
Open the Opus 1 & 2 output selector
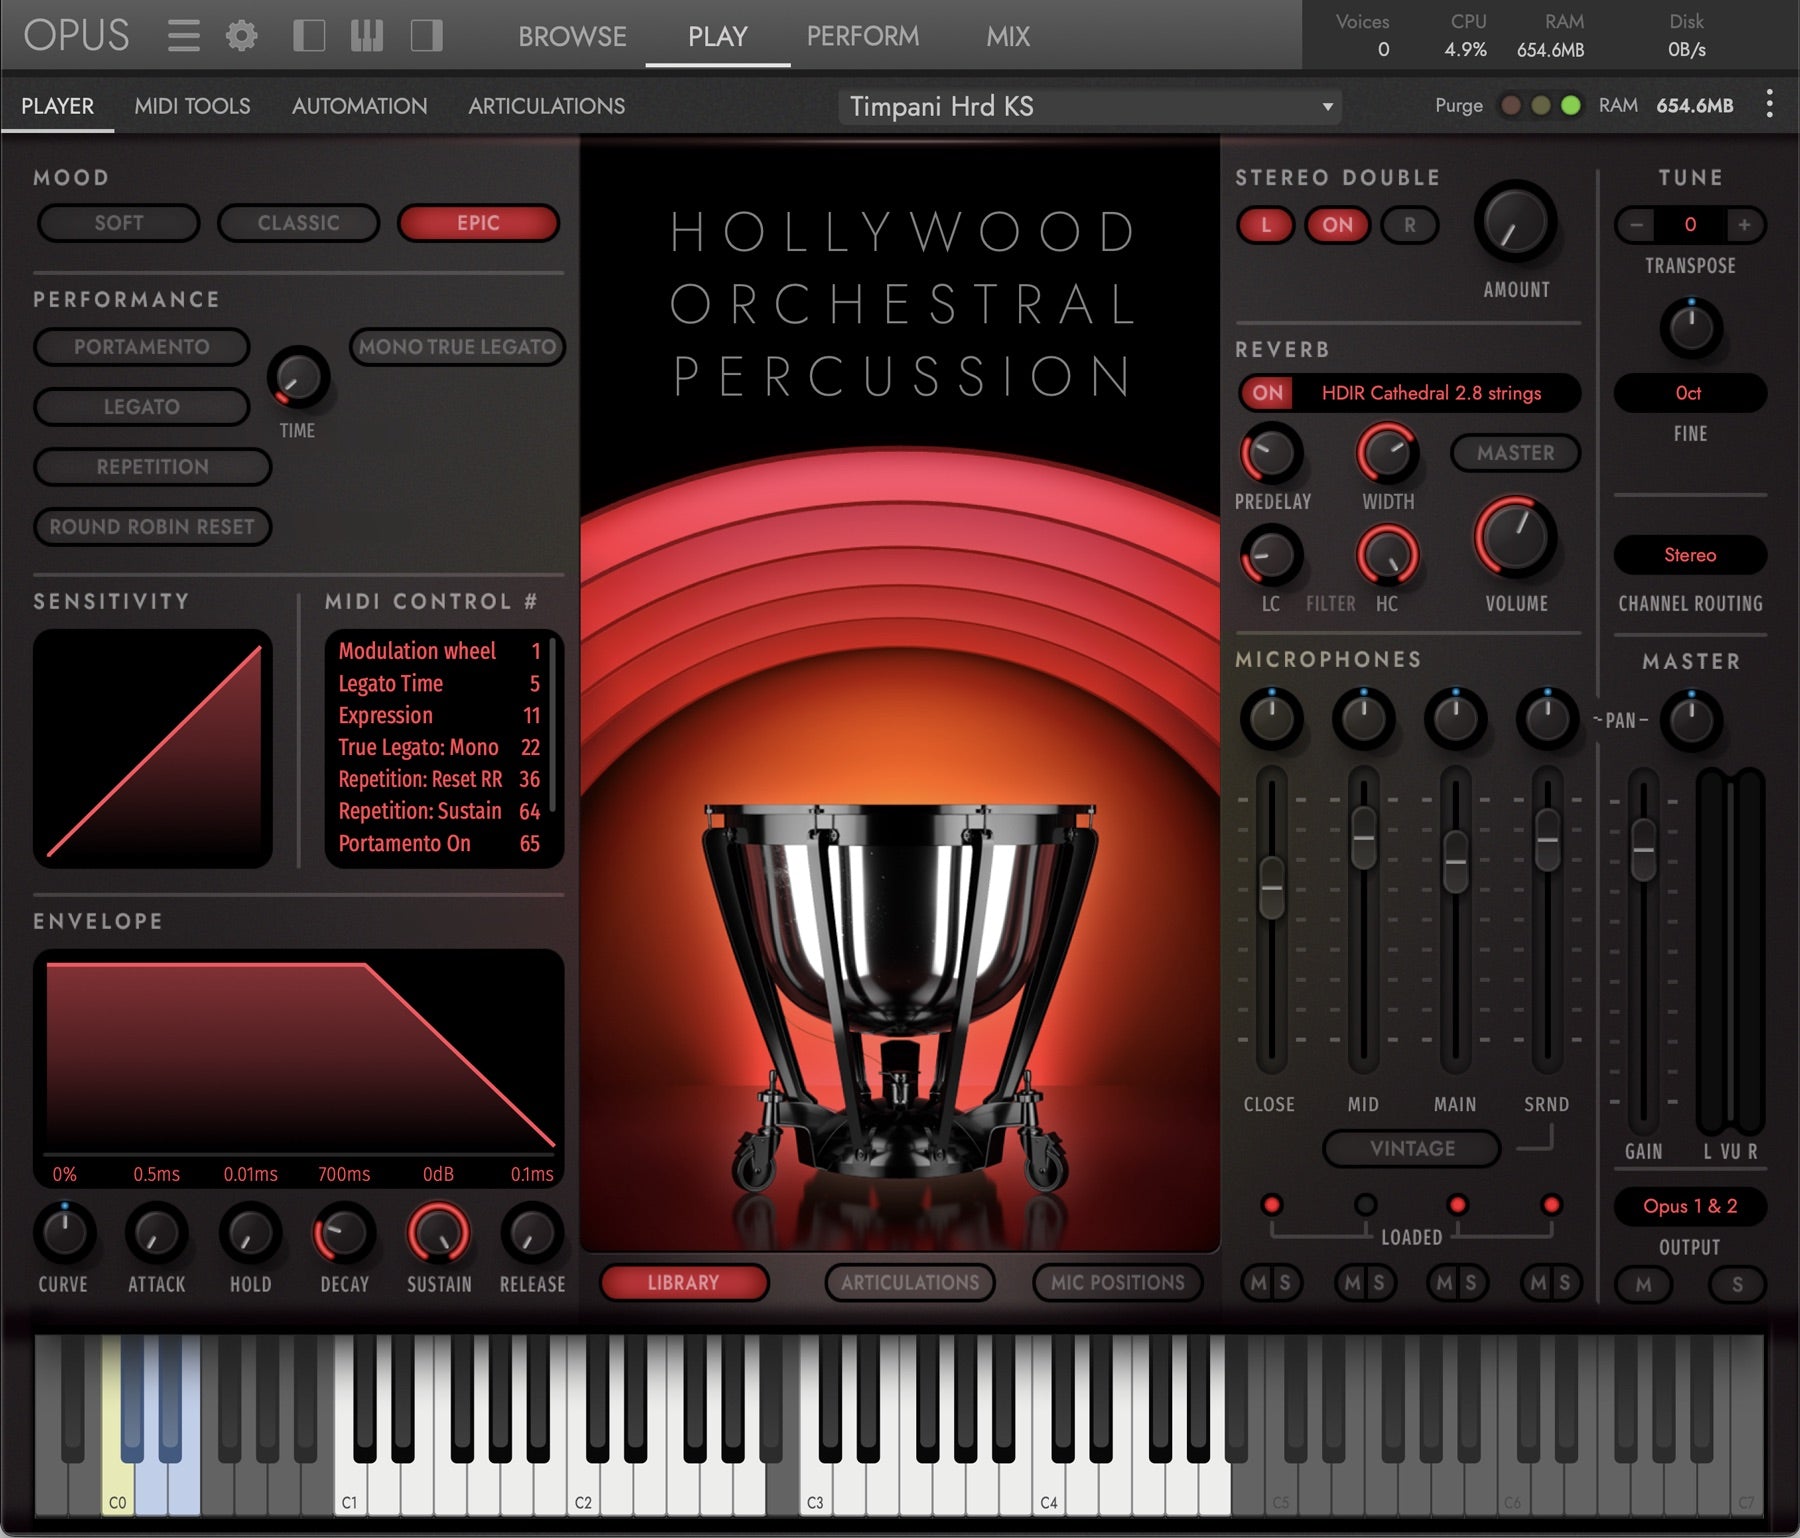coord(1689,1206)
